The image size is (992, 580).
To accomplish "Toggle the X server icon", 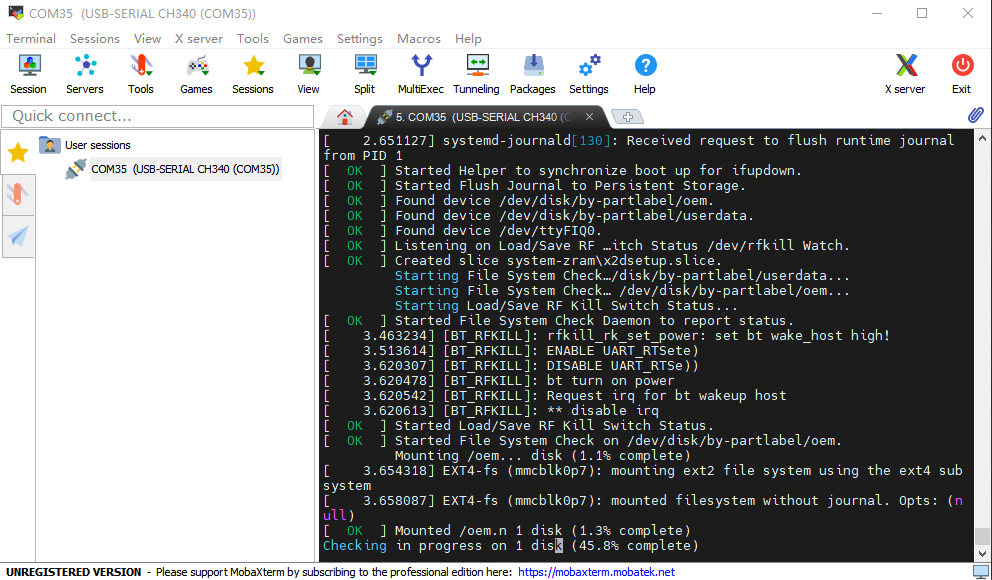I will (905, 74).
